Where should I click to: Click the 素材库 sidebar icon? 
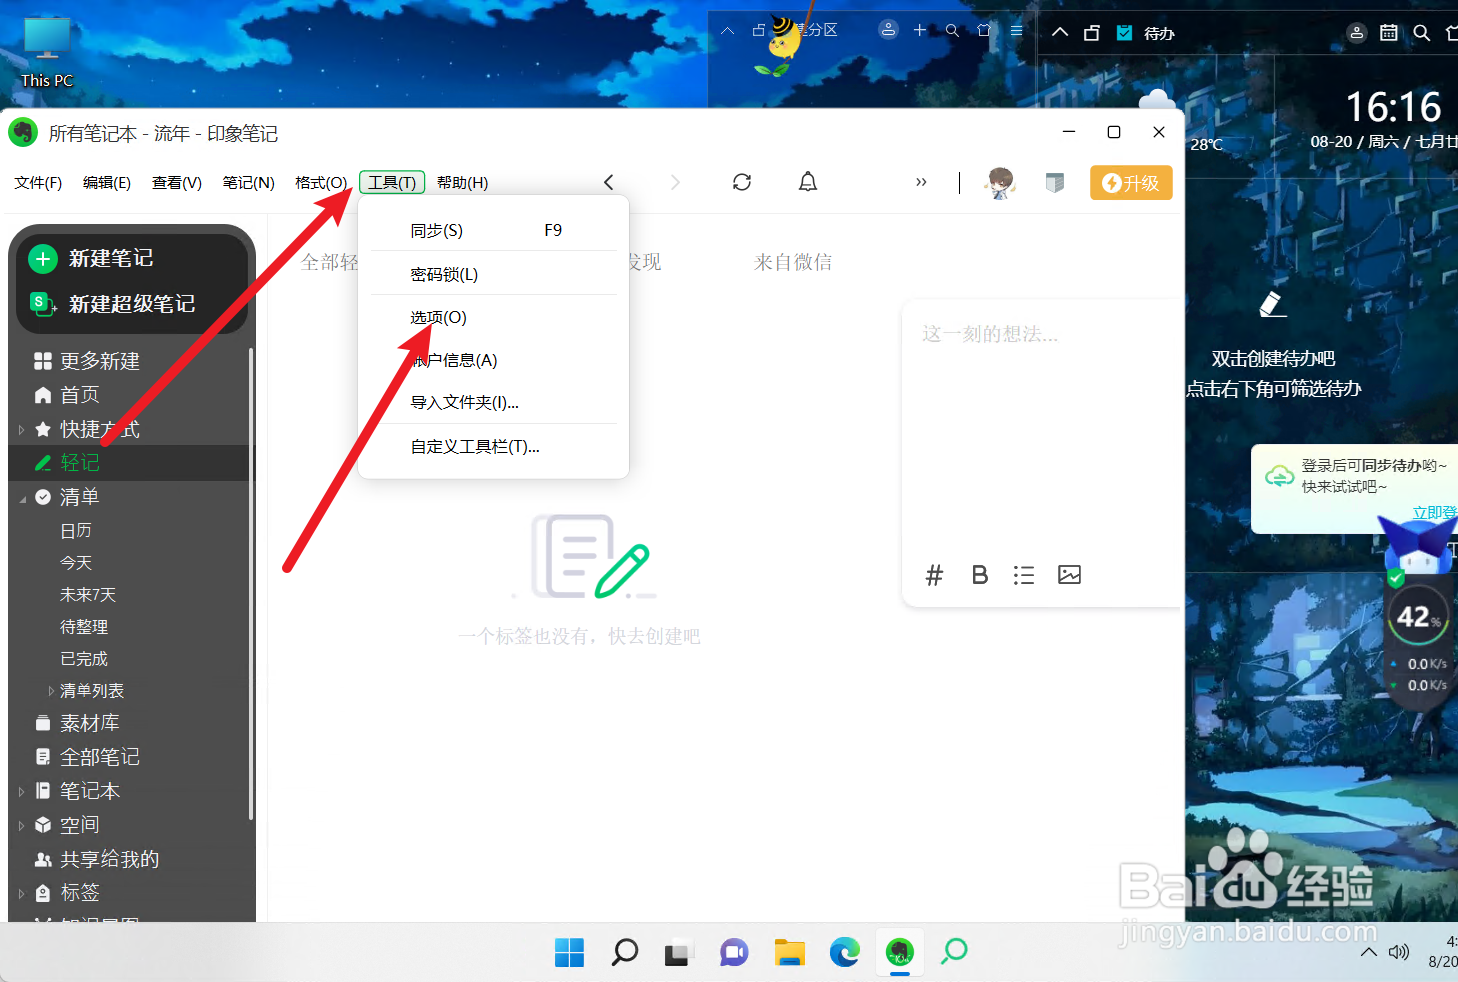tap(43, 723)
